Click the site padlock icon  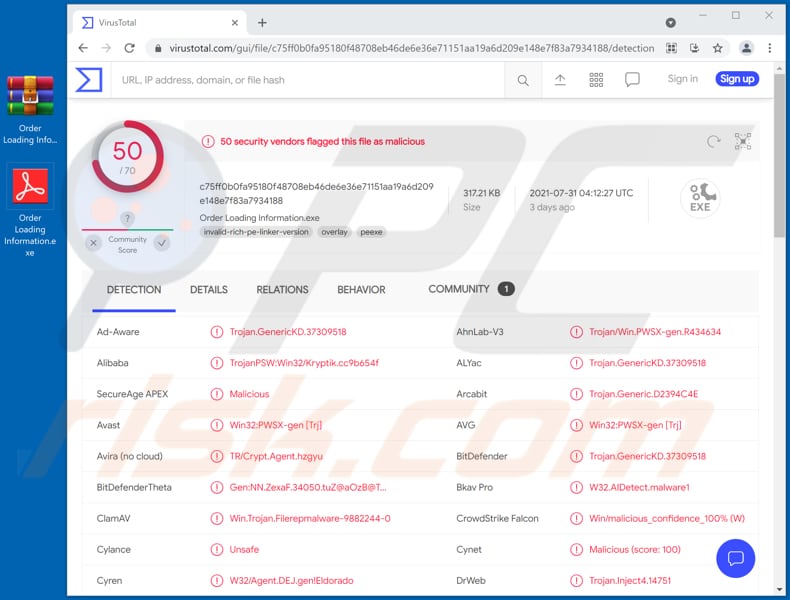point(158,48)
